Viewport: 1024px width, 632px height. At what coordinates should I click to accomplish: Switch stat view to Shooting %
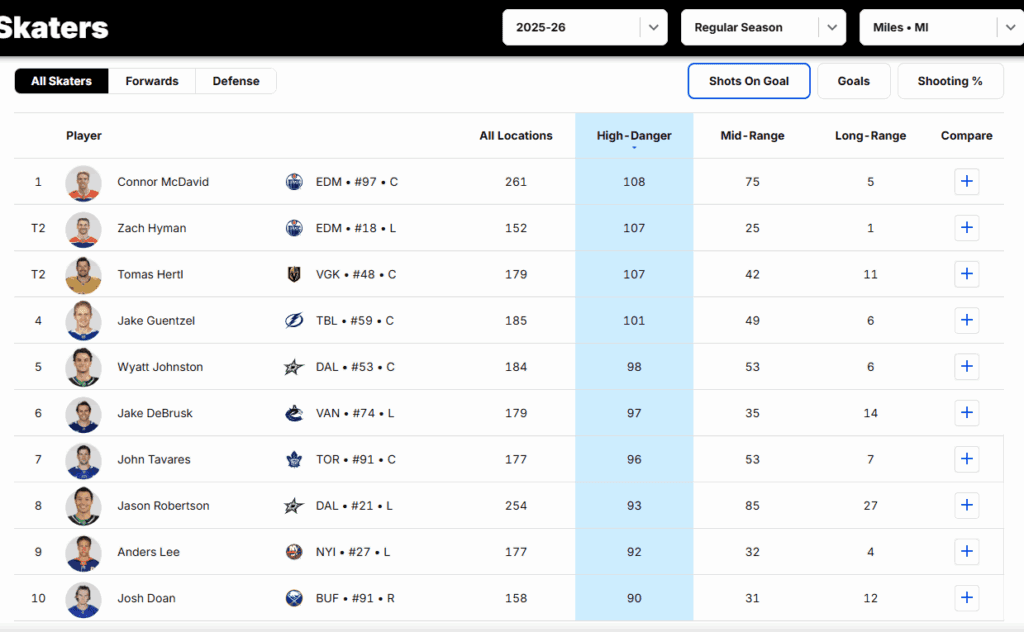pos(949,81)
